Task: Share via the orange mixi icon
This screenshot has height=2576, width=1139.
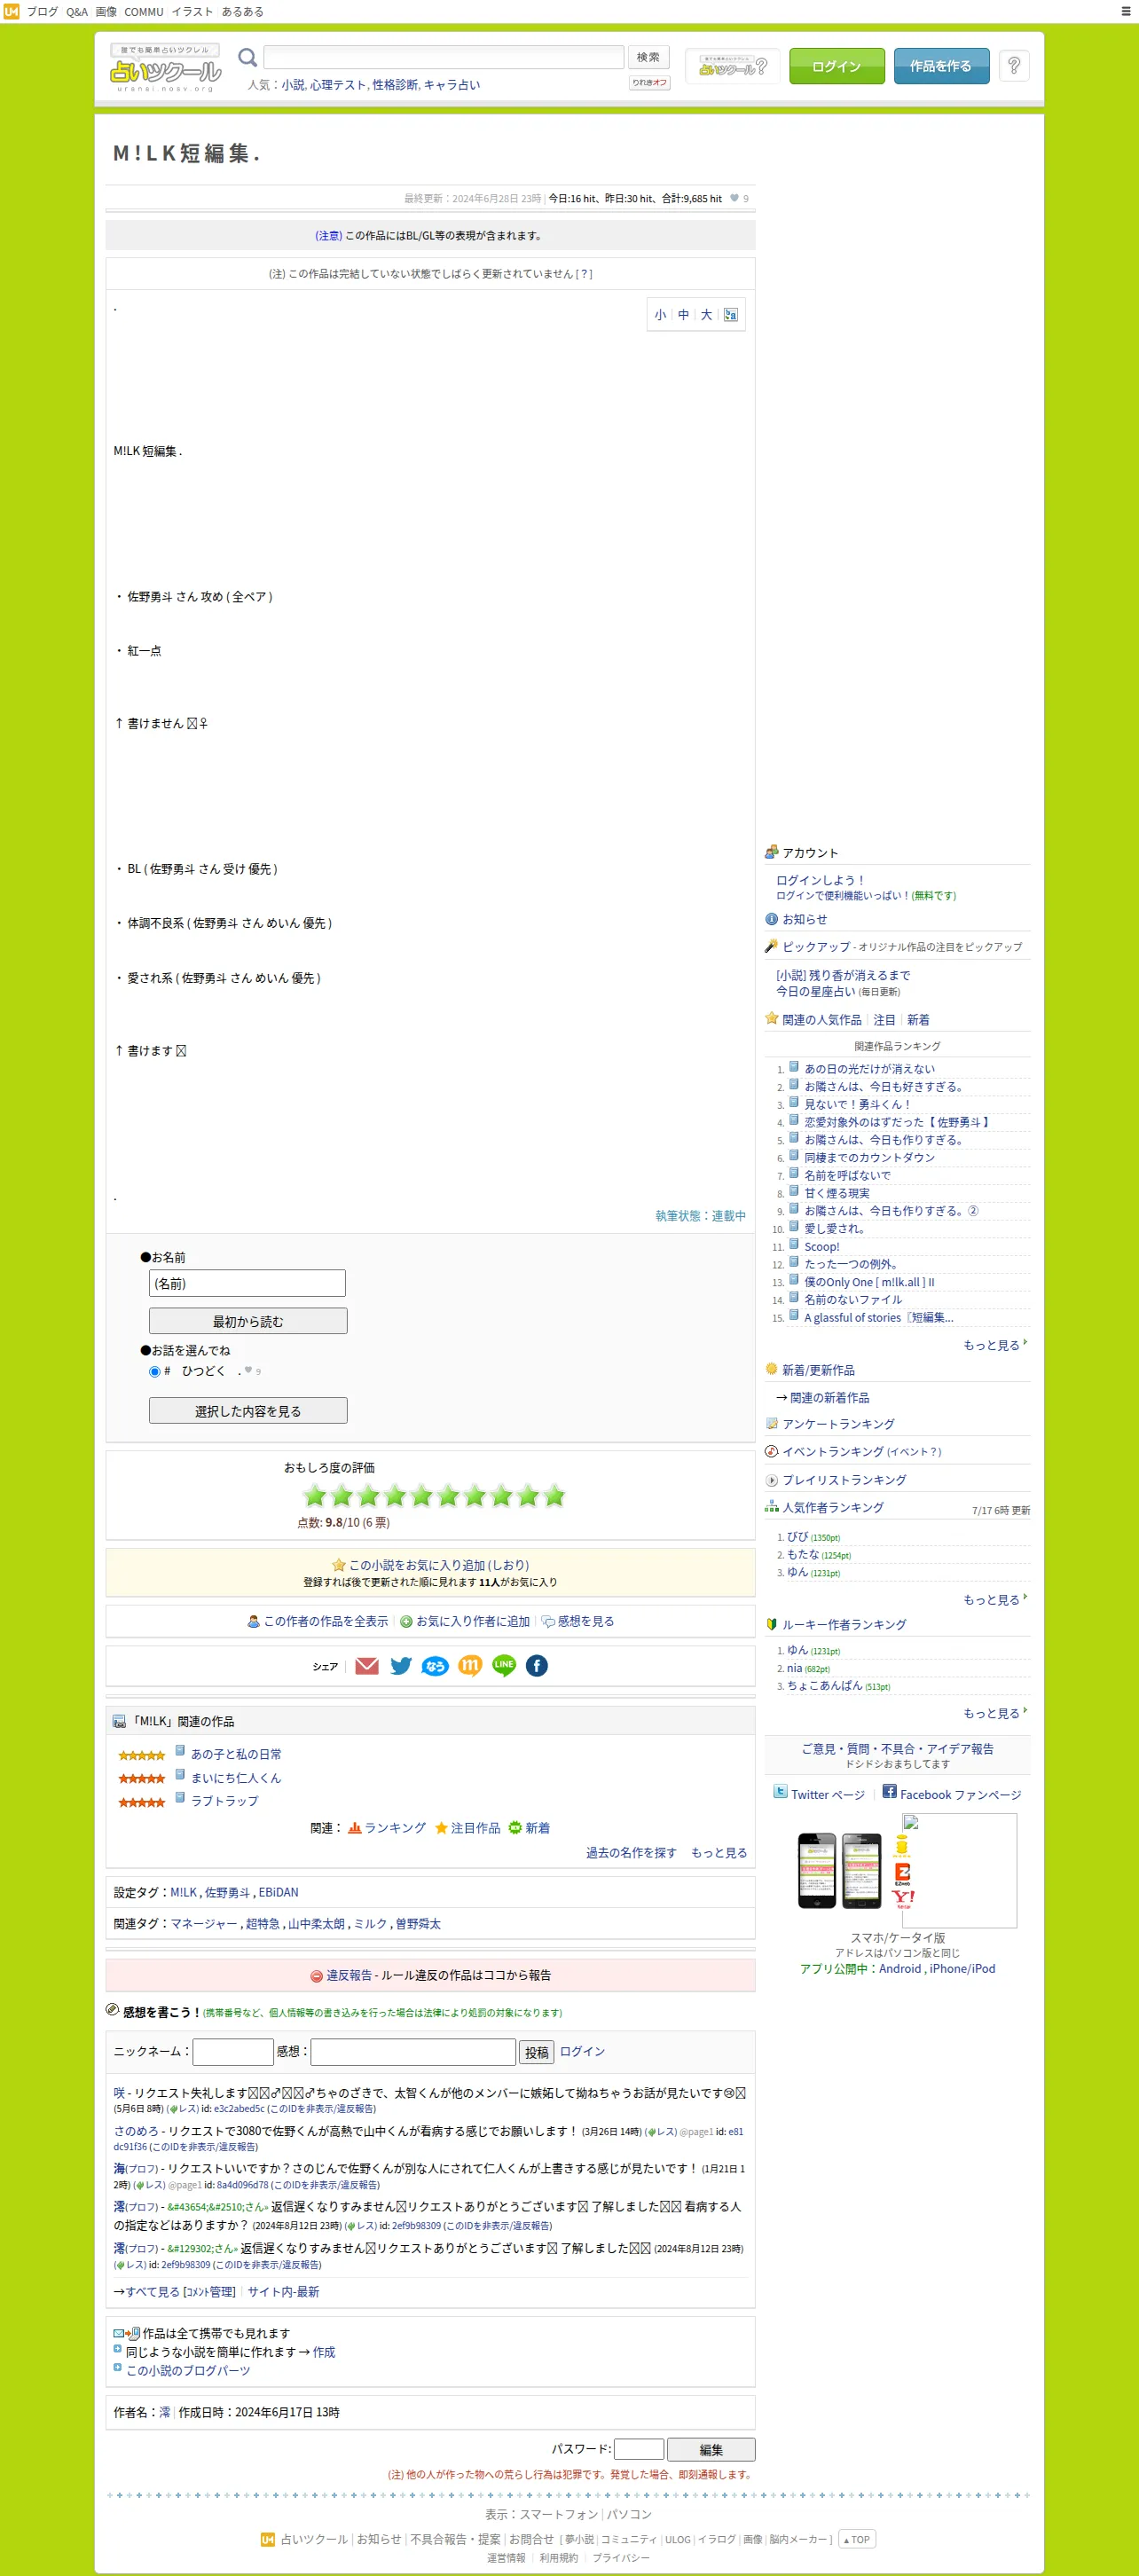Action: (x=470, y=1665)
